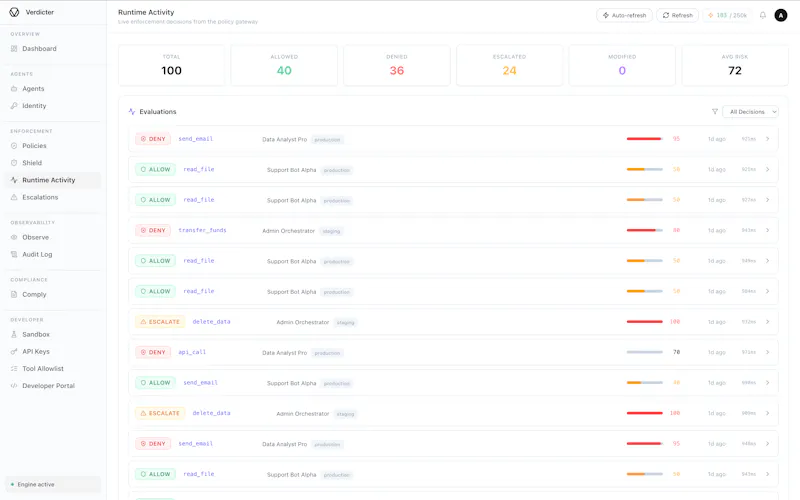Click the production tag in api_call row
Screen dimensions: 800x500
point(327,353)
